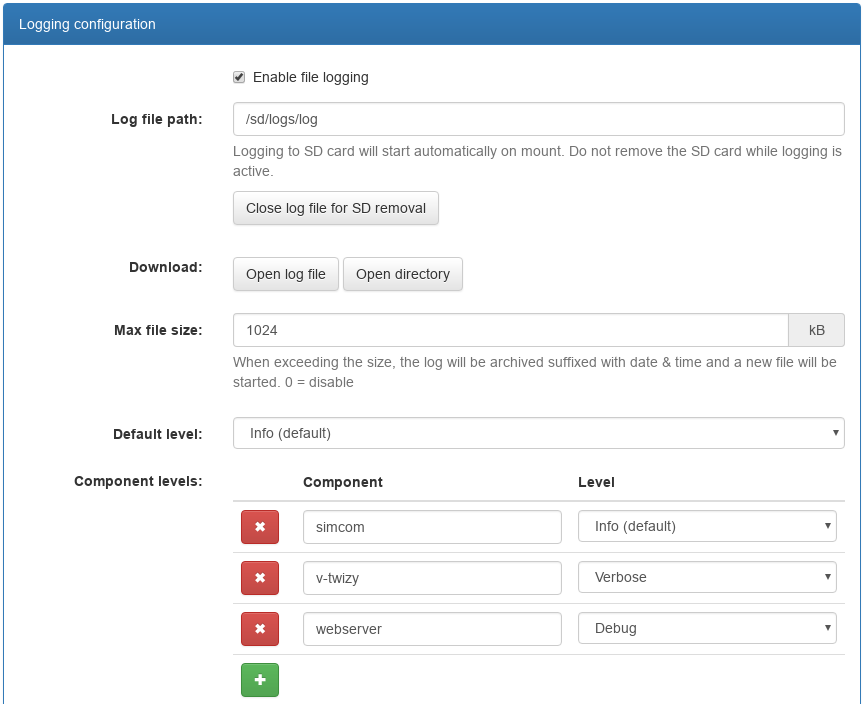Toggle the Enable file logging checkbox
This screenshot has width=867, height=704.
[x=239, y=77]
